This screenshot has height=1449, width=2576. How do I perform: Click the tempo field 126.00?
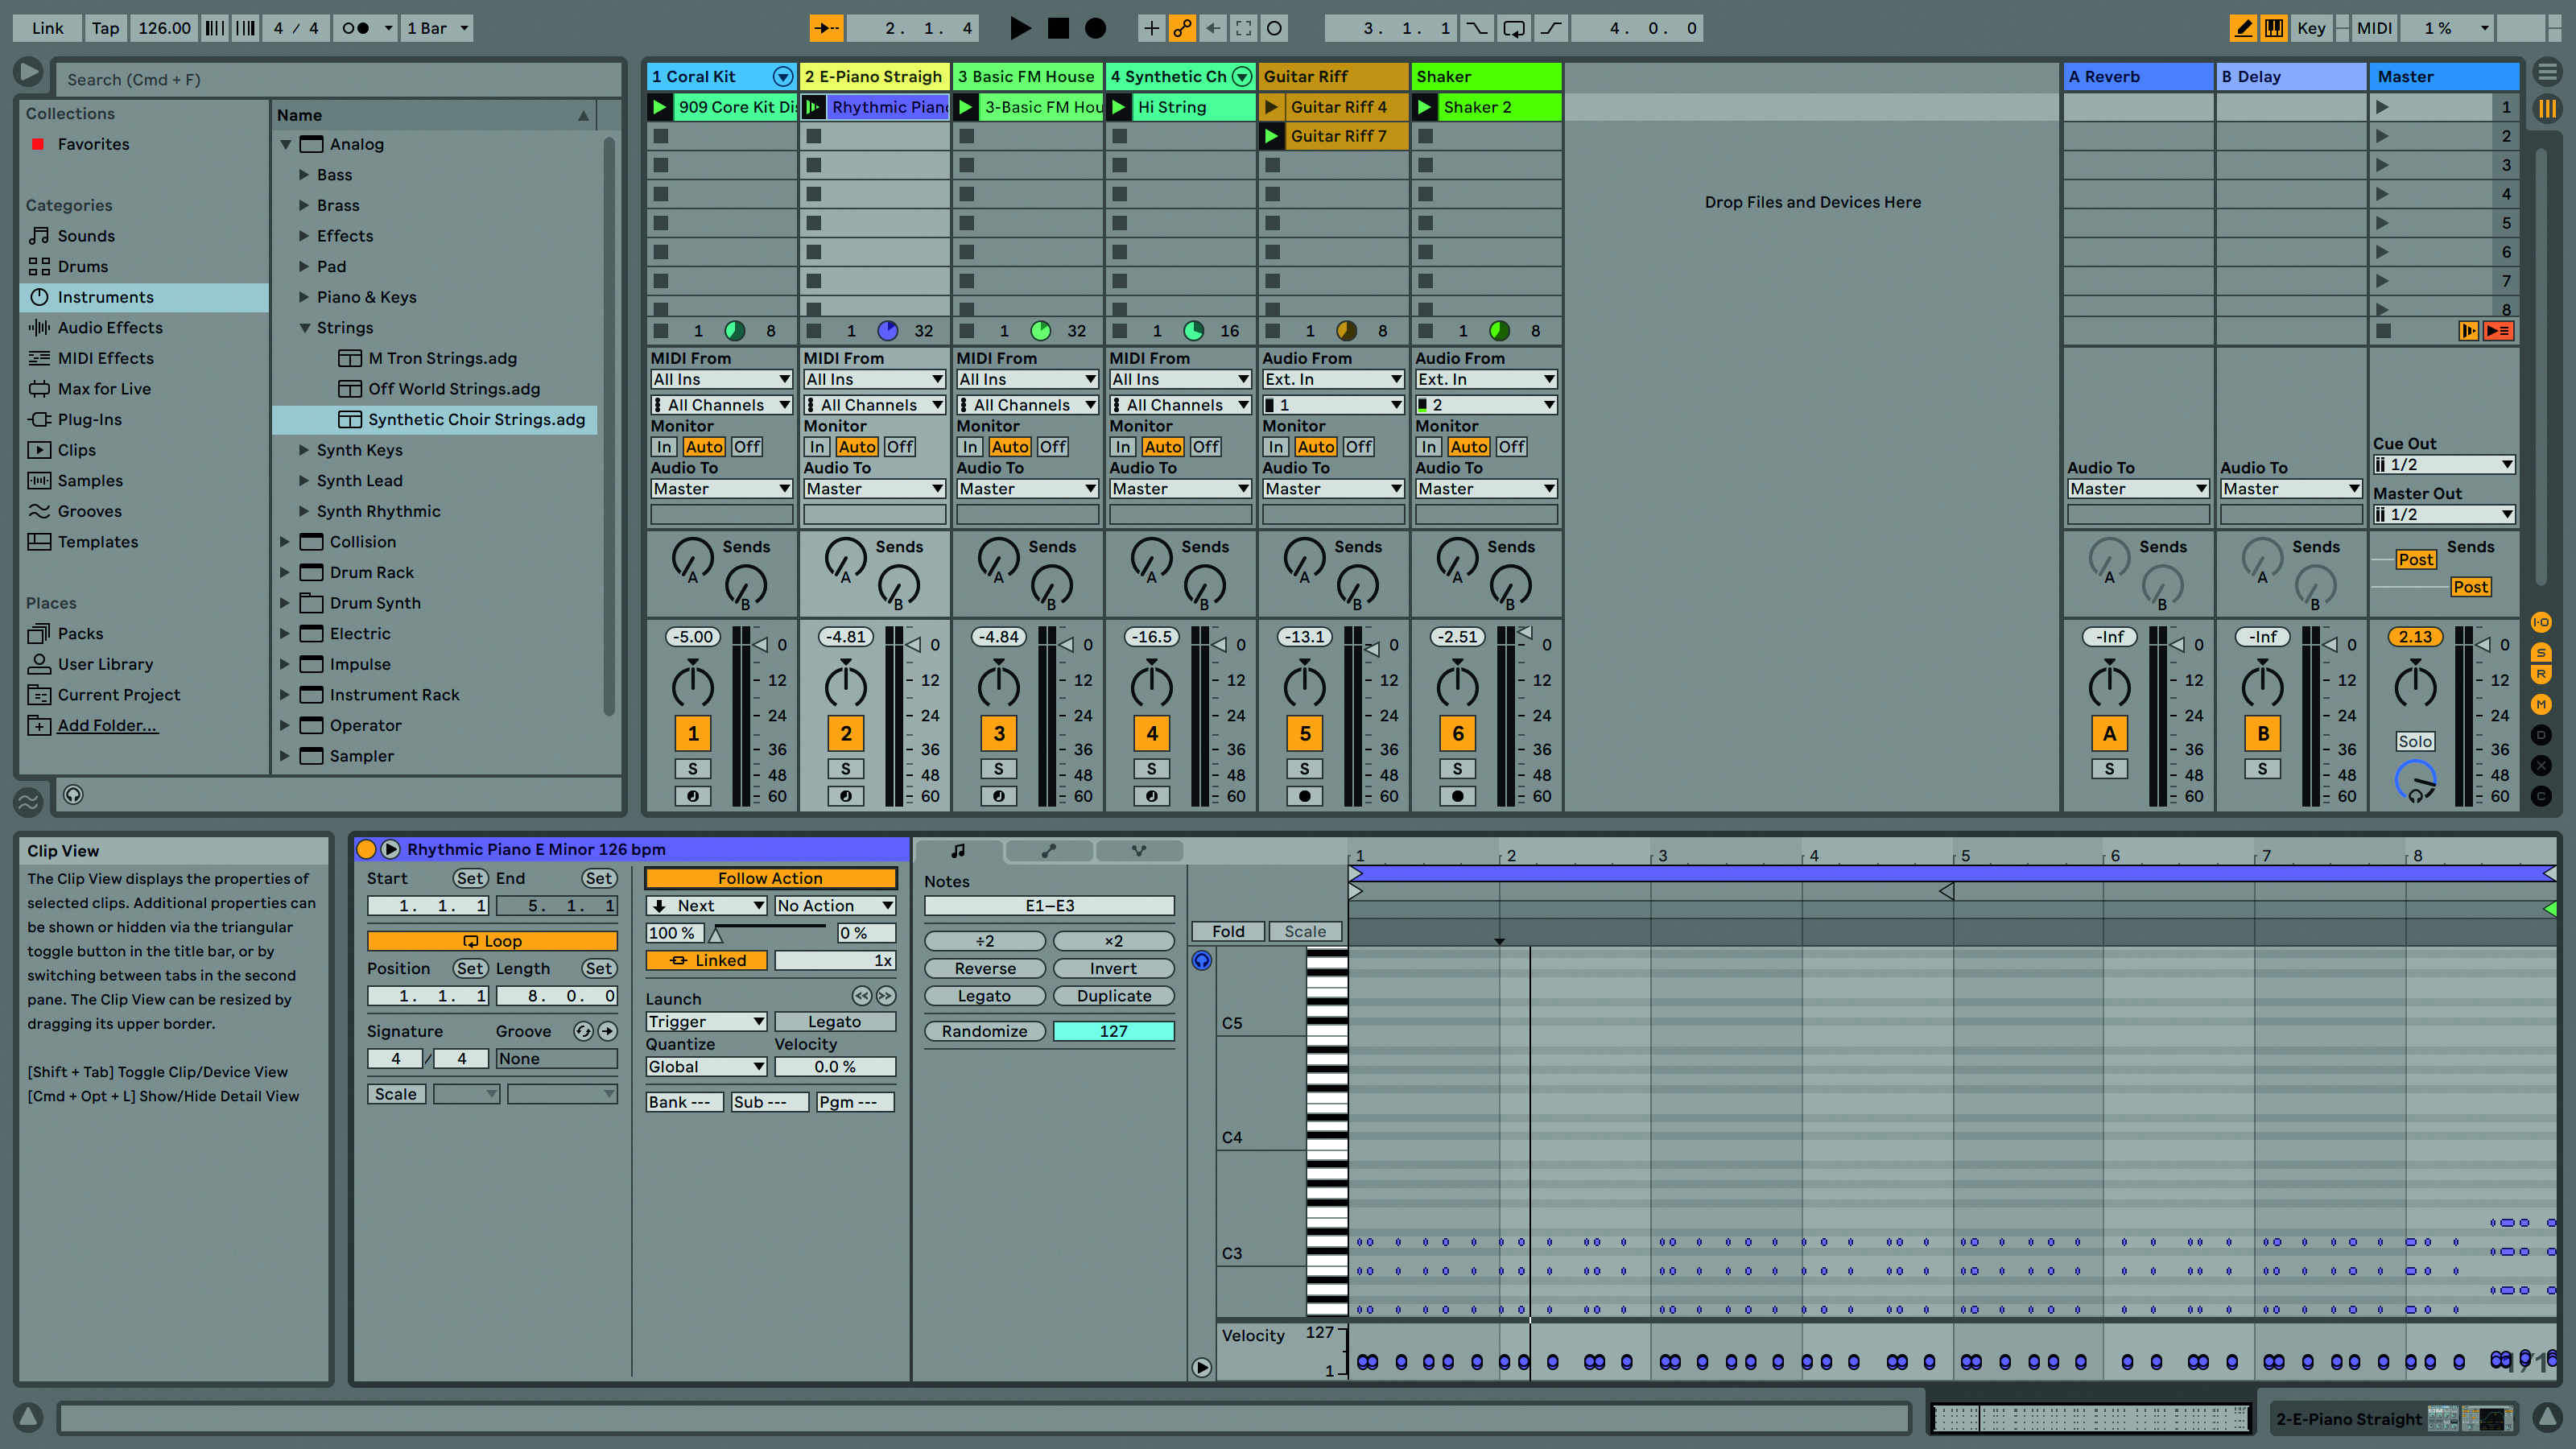164,28
